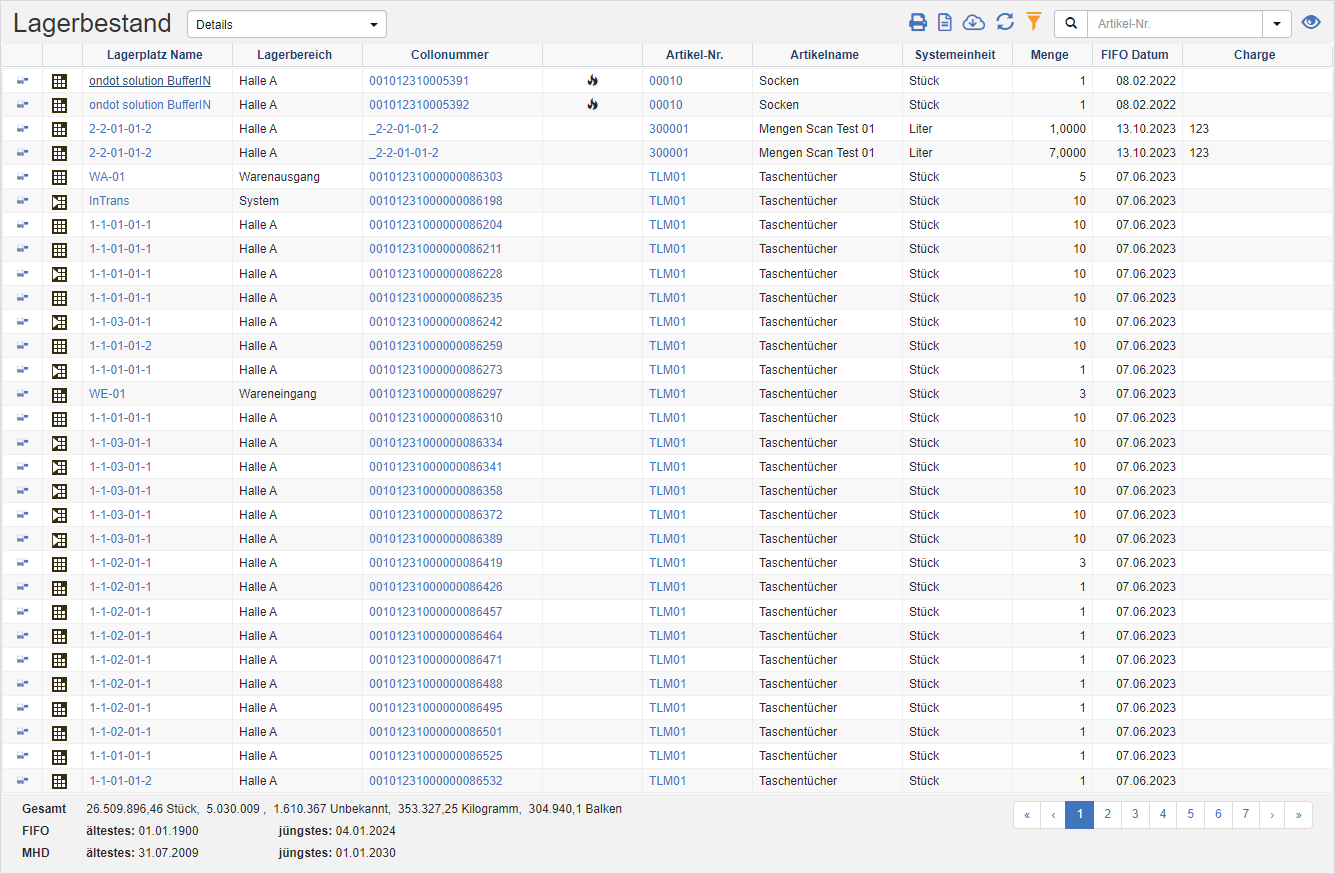Click the grid icon in the InTrans row

[59, 201]
